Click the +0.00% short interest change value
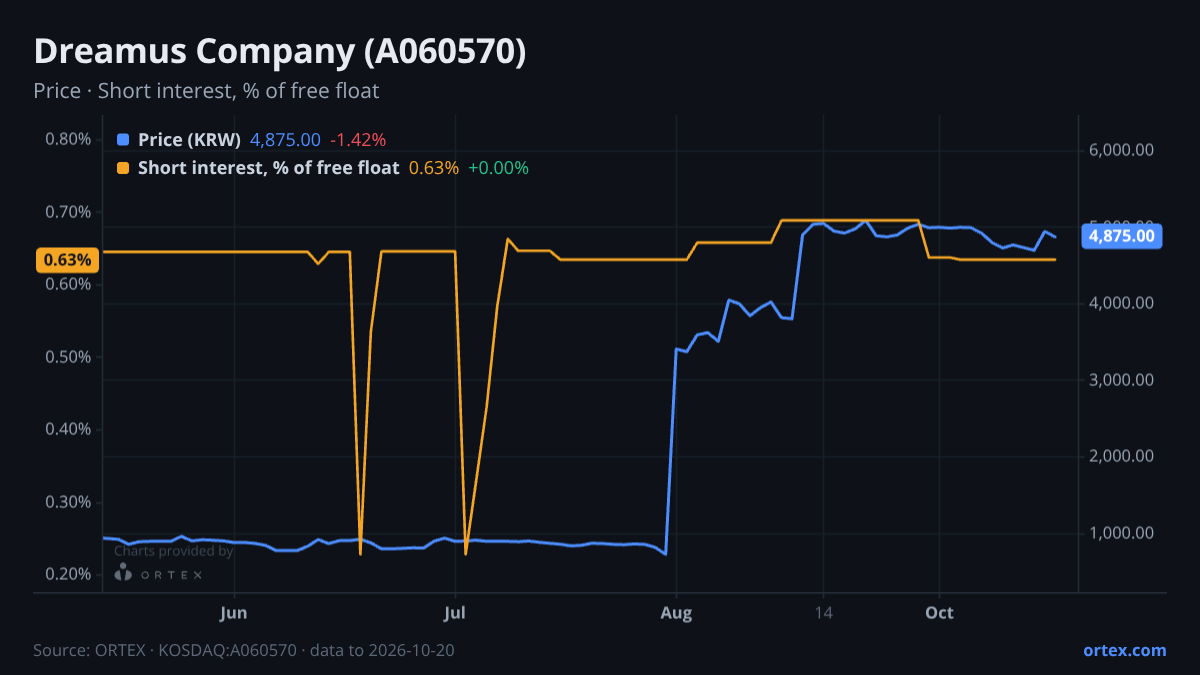The width and height of the screenshot is (1200, 675). 498,168
